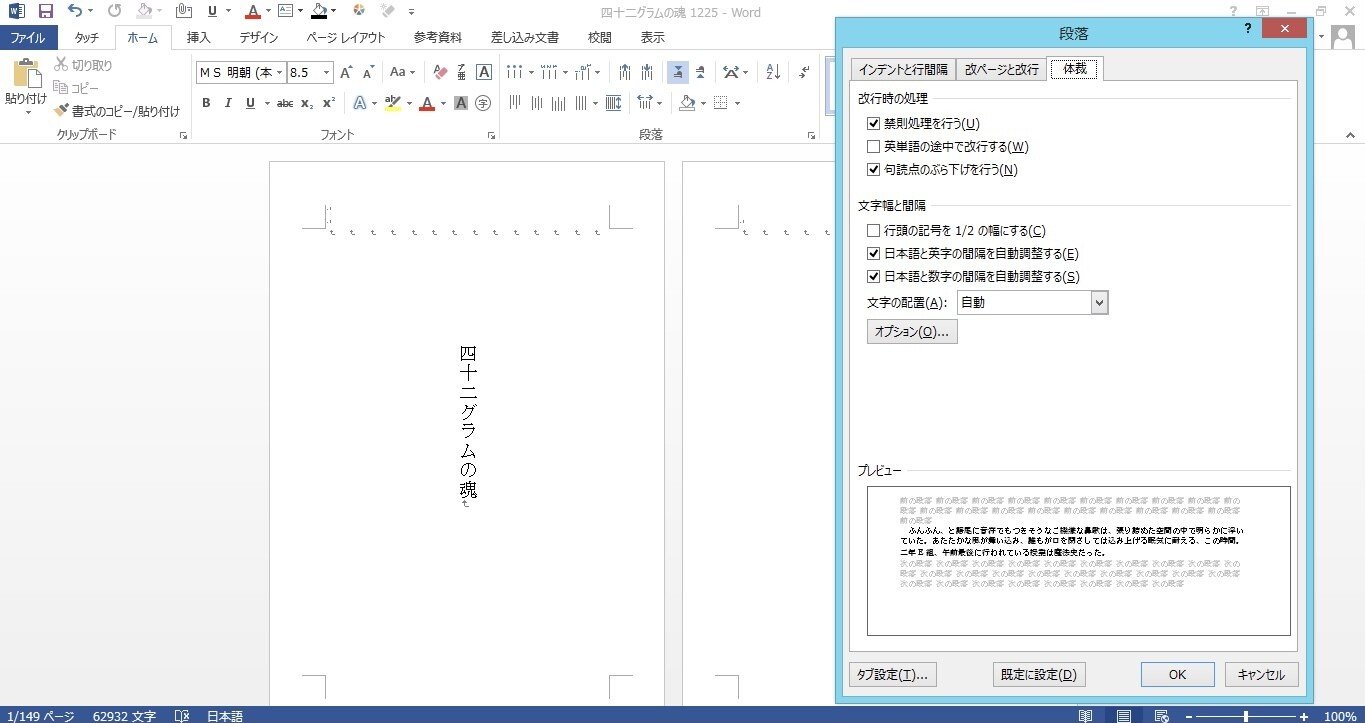Screen dimensions: 1365x723
Task: Decrease font size with shrink font icon
Action: [x=368, y=72]
